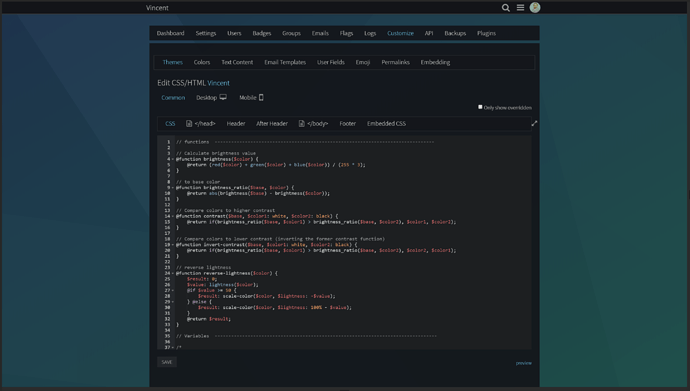Open the Embedding sub-tab
The height and width of the screenshot is (391, 690).
pyautogui.click(x=435, y=62)
